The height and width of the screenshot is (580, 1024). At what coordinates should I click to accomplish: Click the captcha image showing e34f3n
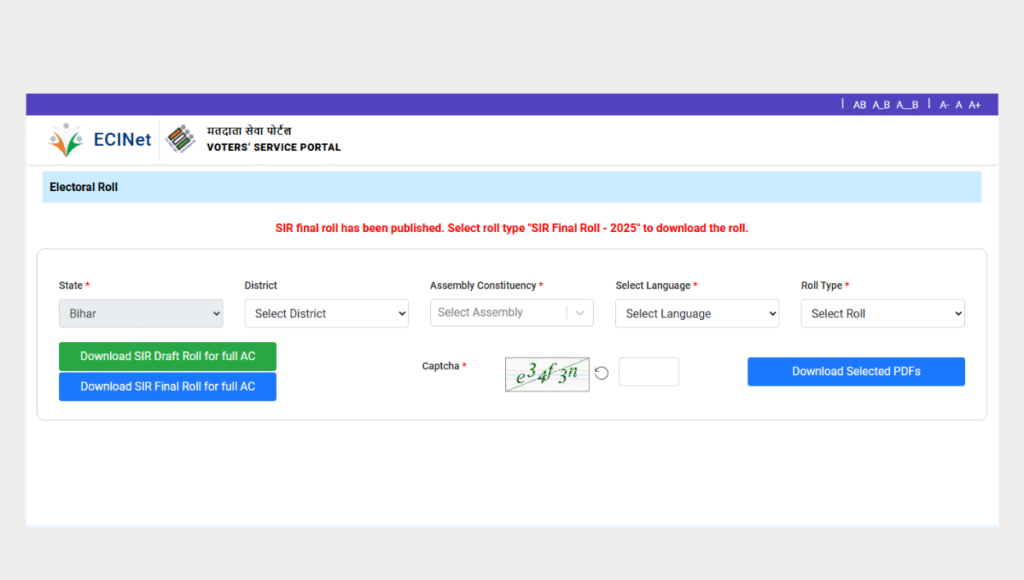coord(547,374)
